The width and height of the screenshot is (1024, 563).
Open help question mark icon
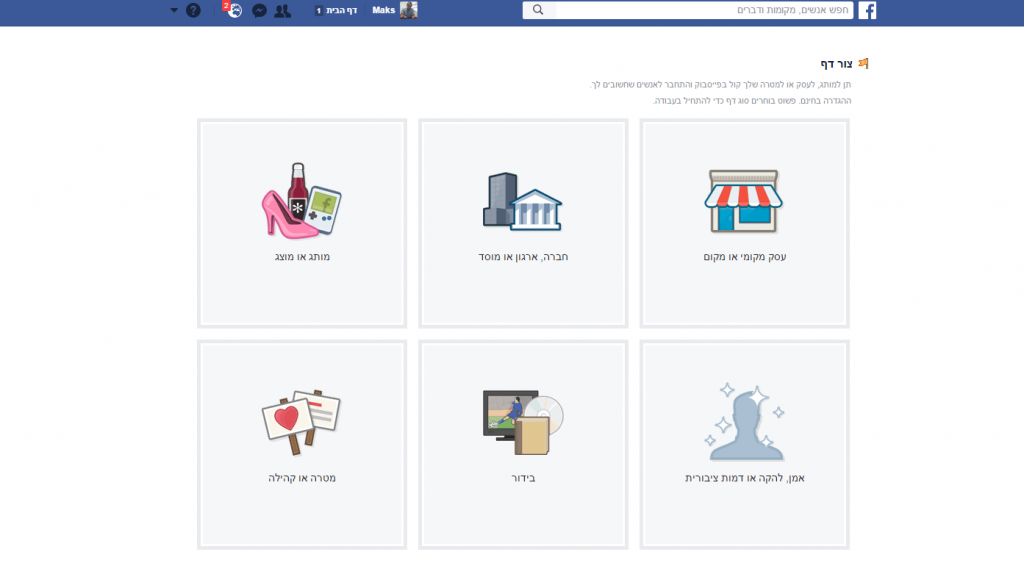[193, 11]
